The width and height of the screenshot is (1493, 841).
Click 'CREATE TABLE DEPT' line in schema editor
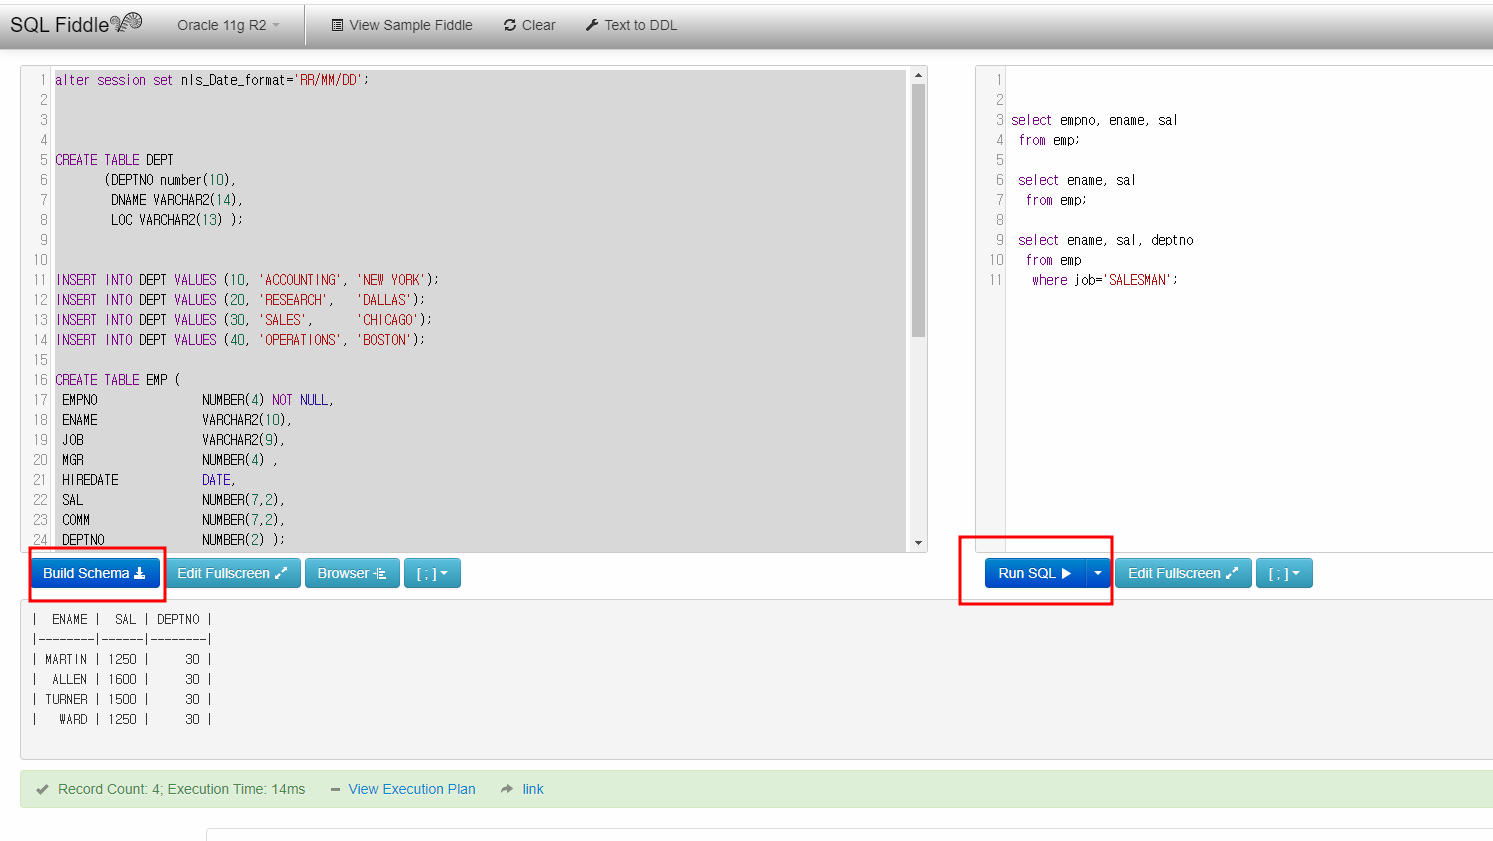click(x=114, y=160)
